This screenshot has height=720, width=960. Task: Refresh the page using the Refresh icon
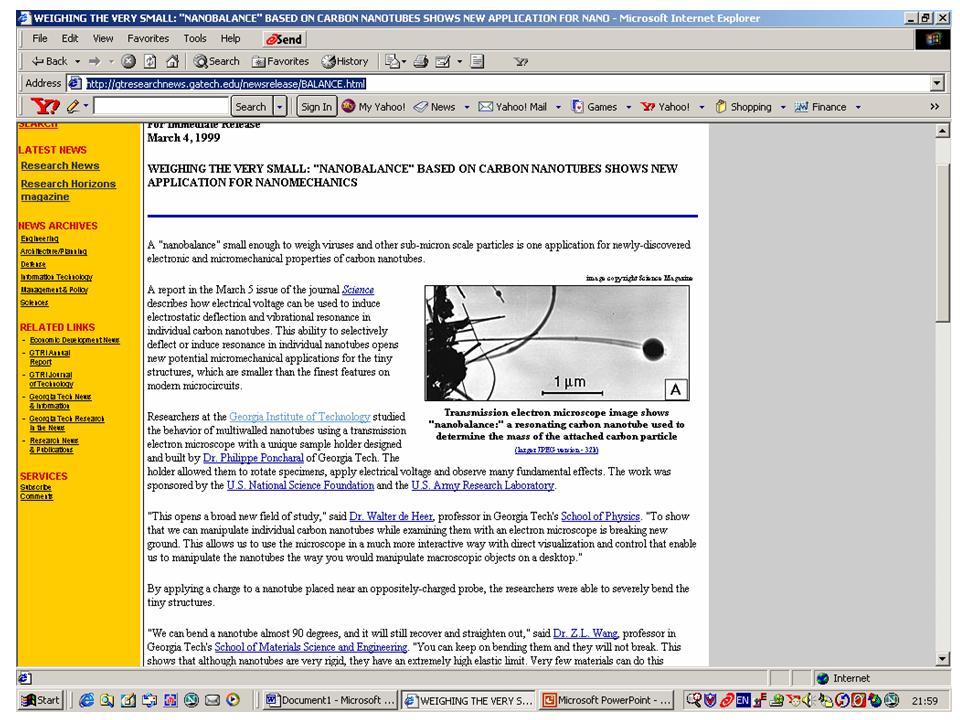(150, 61)
